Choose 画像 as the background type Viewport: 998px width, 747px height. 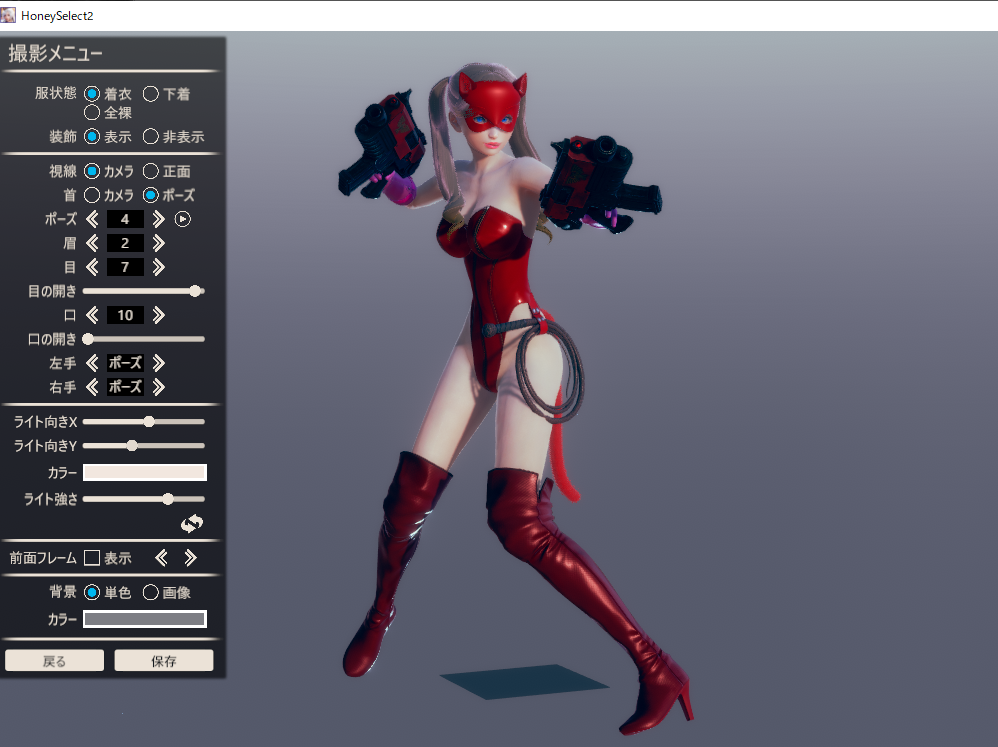pos(151,592)
